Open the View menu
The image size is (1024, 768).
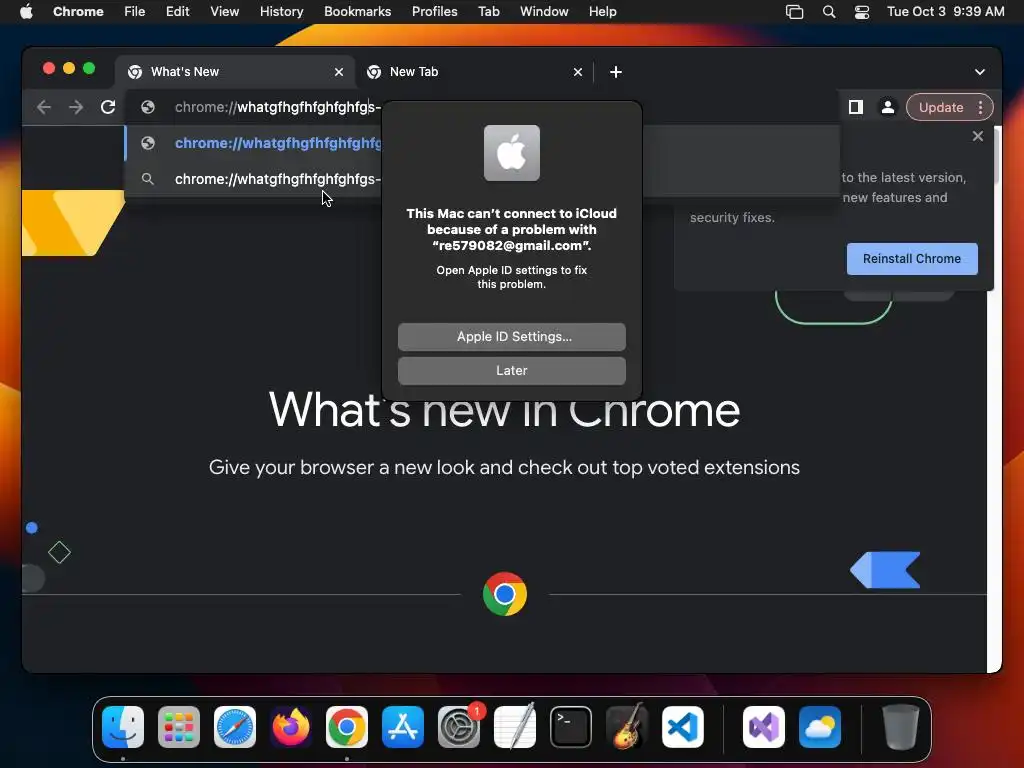(x=224, y=11)
